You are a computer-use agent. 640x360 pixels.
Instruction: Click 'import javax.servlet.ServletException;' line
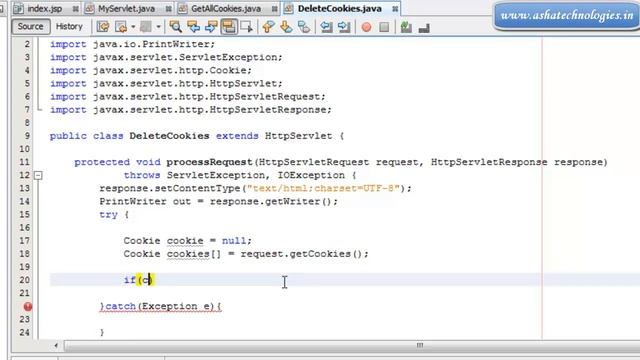[x=166, y=57]
